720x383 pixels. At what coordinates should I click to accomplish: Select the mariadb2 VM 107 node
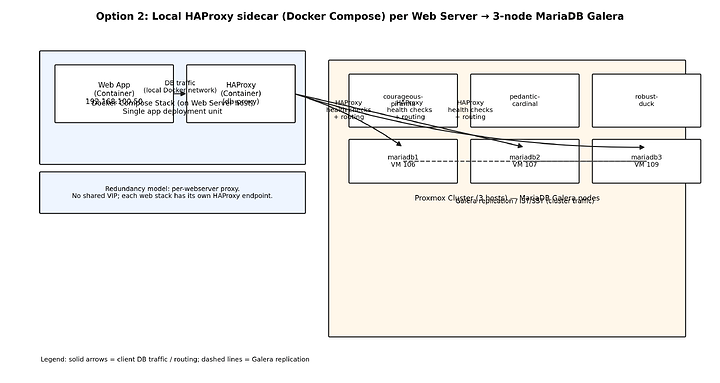pyautogui.click(x=524, y=161)
